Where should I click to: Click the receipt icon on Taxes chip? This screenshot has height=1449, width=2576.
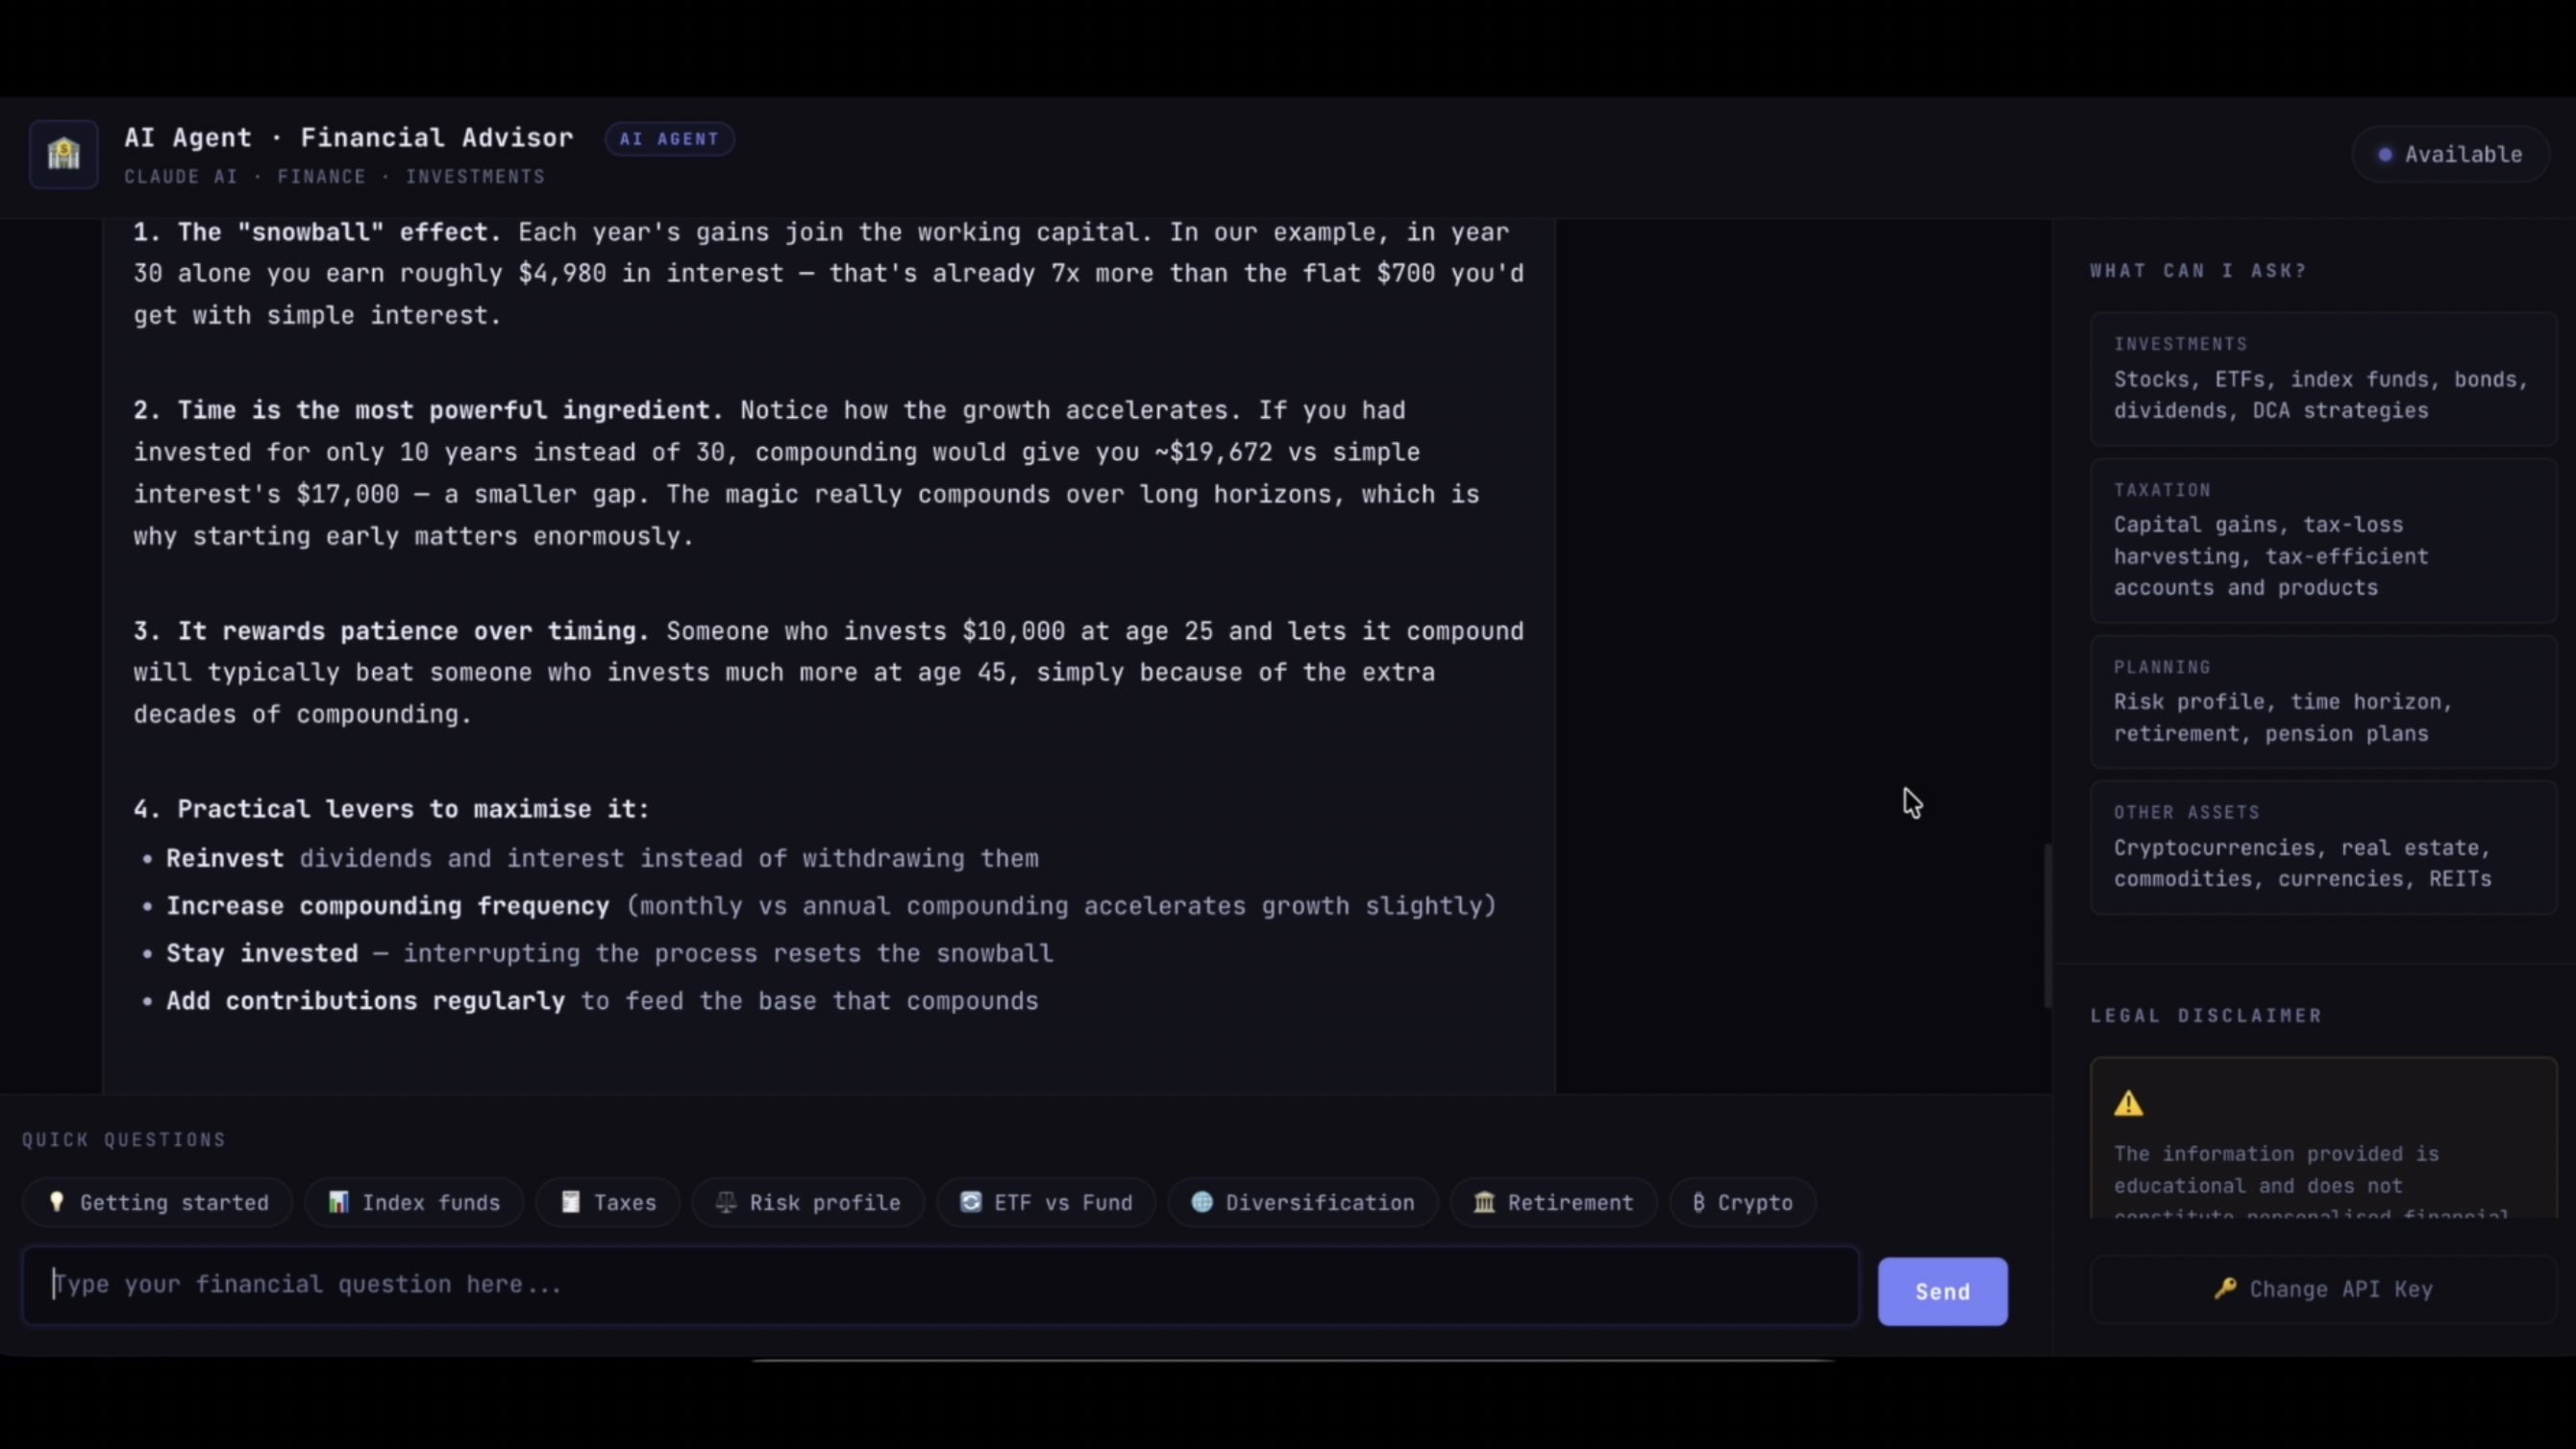coord(570,1202)
